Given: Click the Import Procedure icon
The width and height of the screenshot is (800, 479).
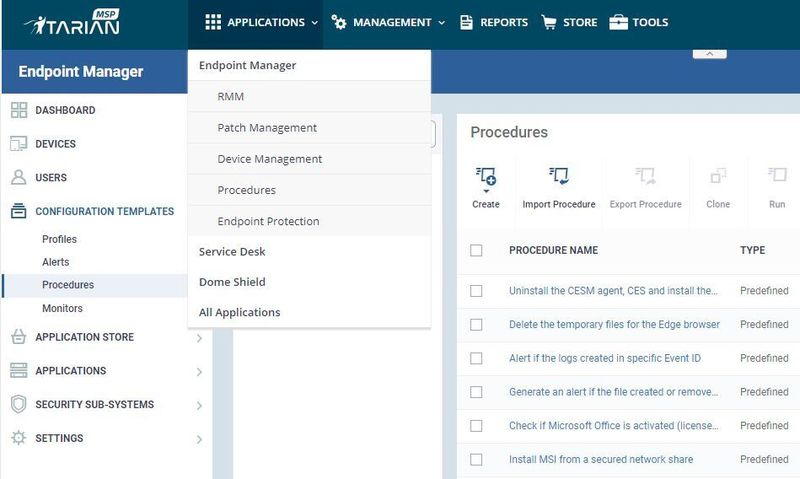Looking at the screenshot, I should tap(558, 178).
